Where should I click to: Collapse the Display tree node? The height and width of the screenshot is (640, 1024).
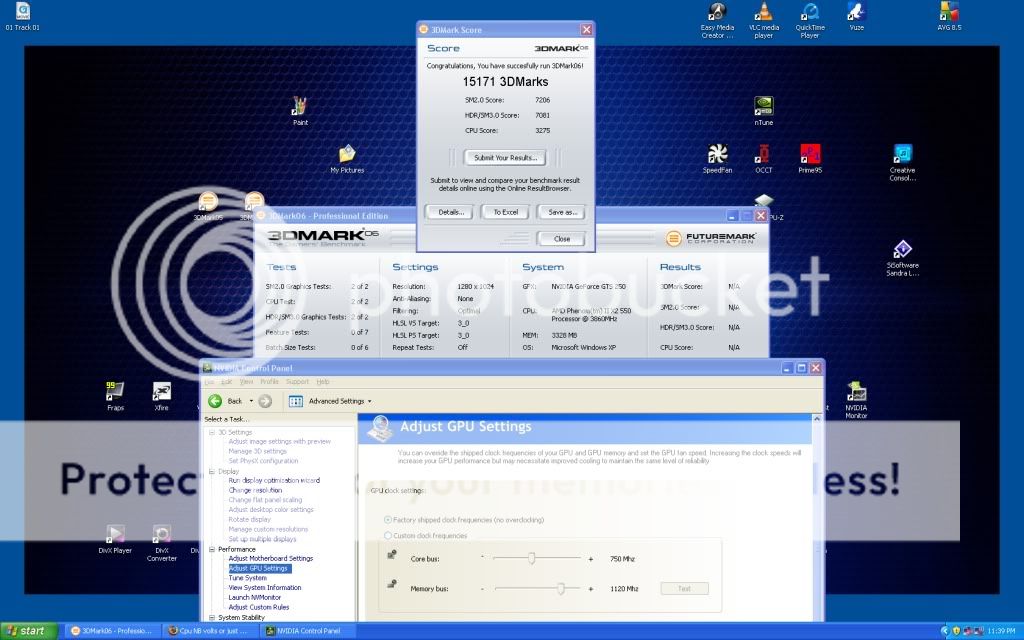click(212, 471)
